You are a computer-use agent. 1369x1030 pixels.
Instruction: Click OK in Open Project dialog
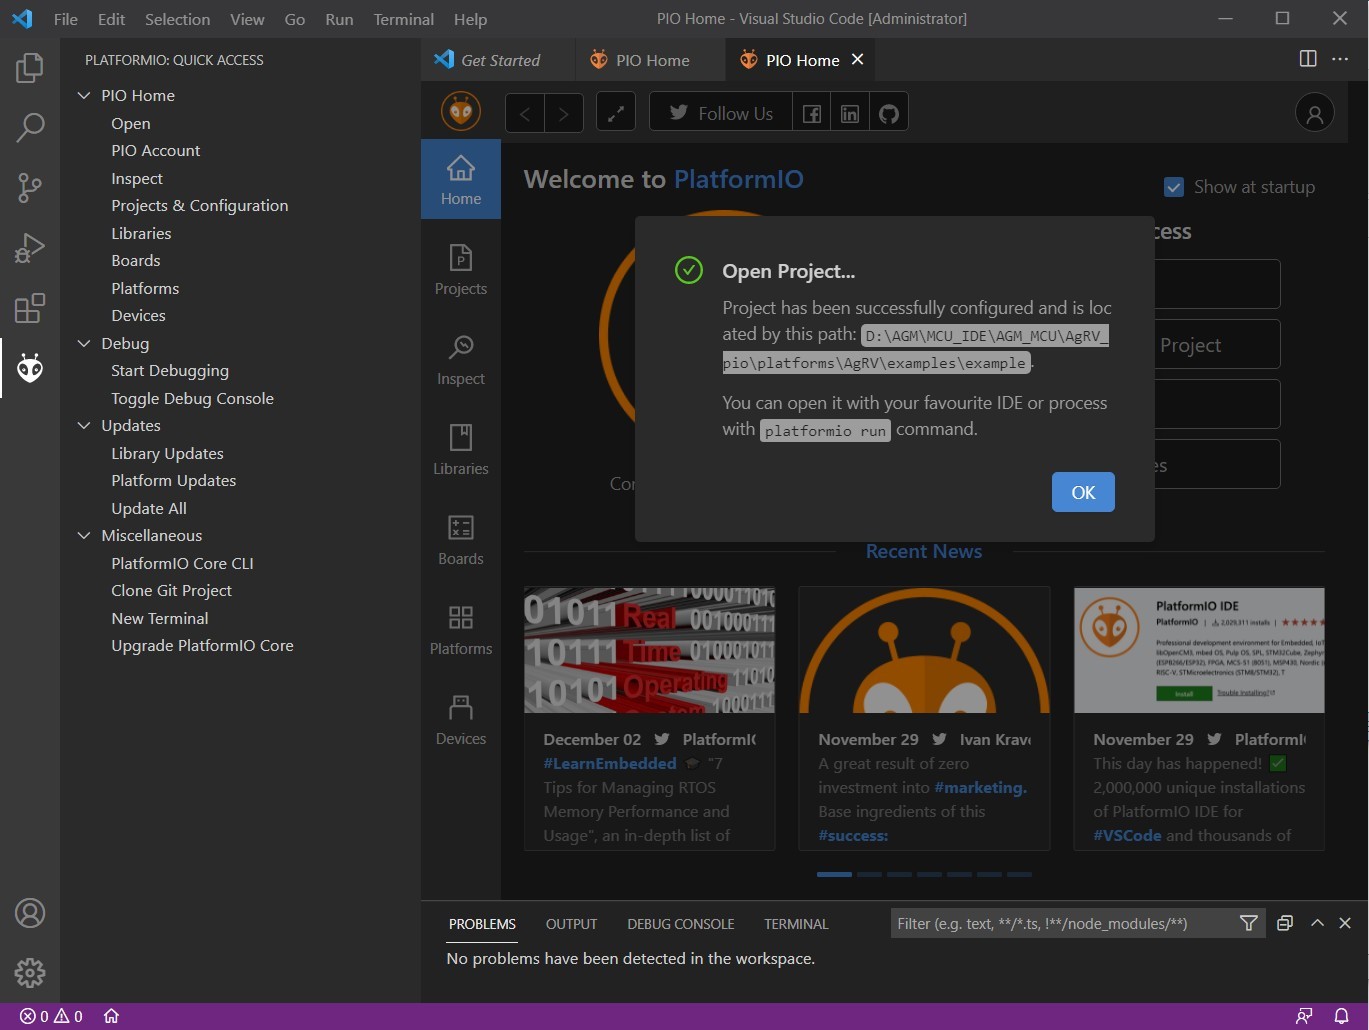click(1083, 492)
